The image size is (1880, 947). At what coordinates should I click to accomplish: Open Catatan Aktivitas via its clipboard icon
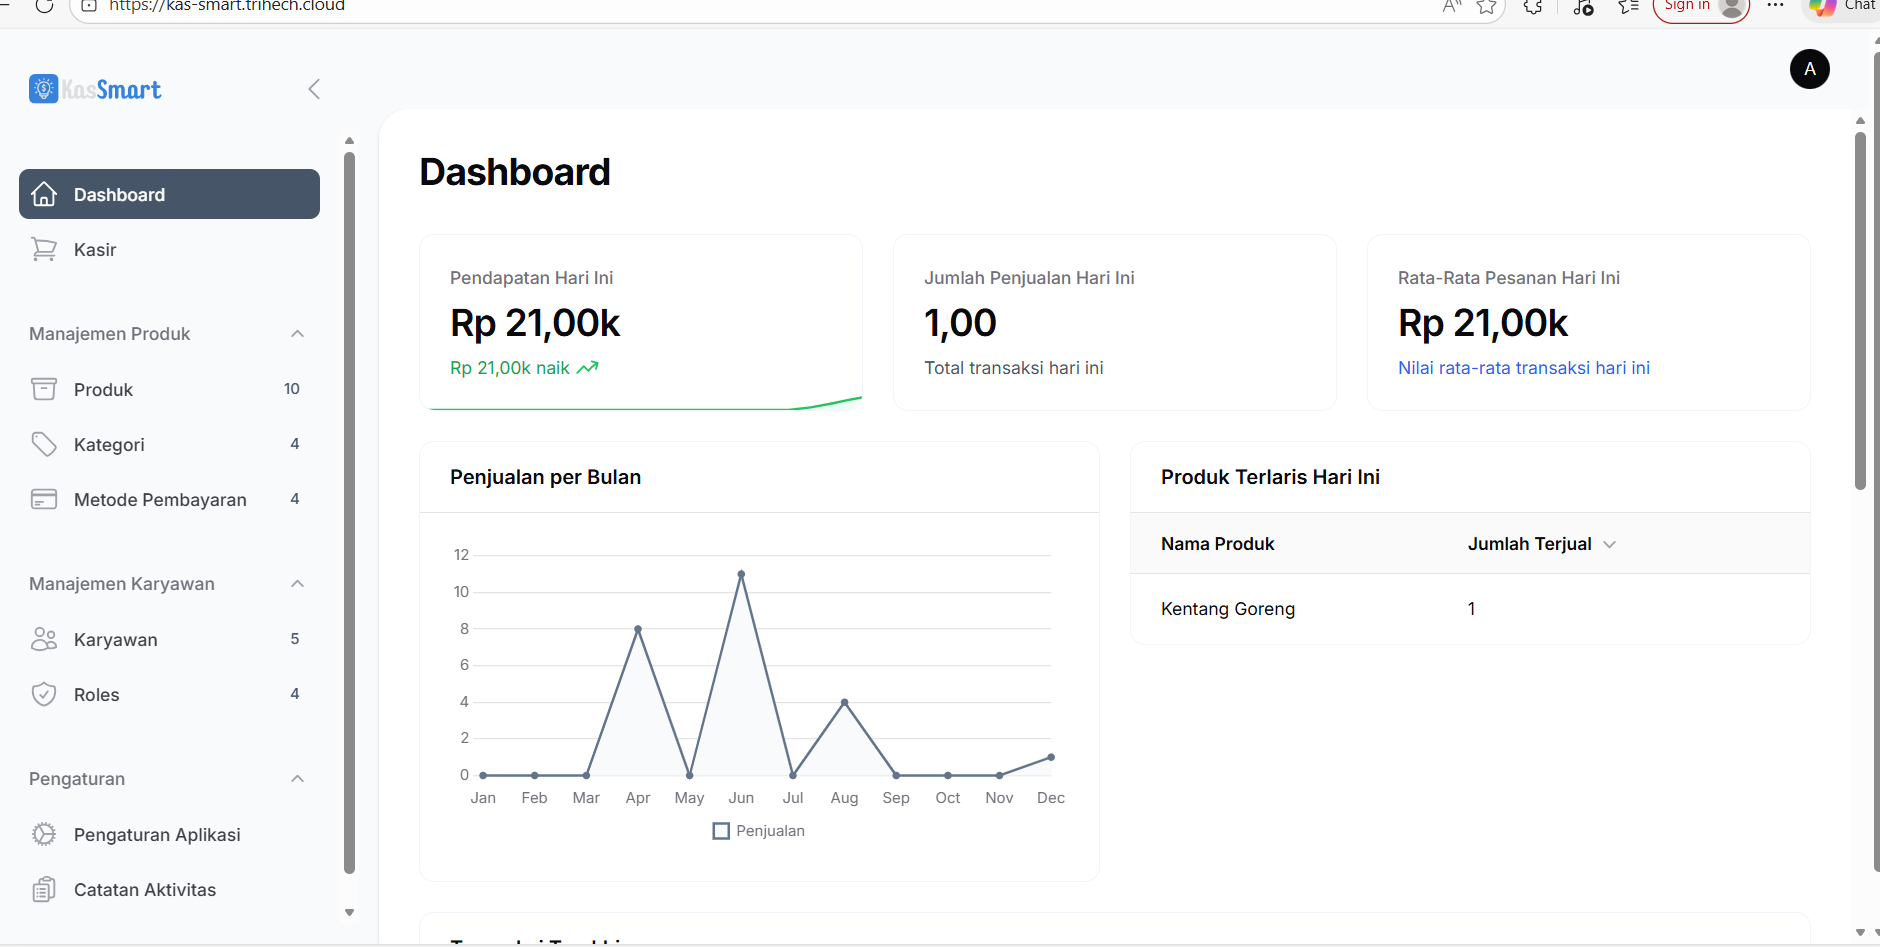(x=44, y=889)
